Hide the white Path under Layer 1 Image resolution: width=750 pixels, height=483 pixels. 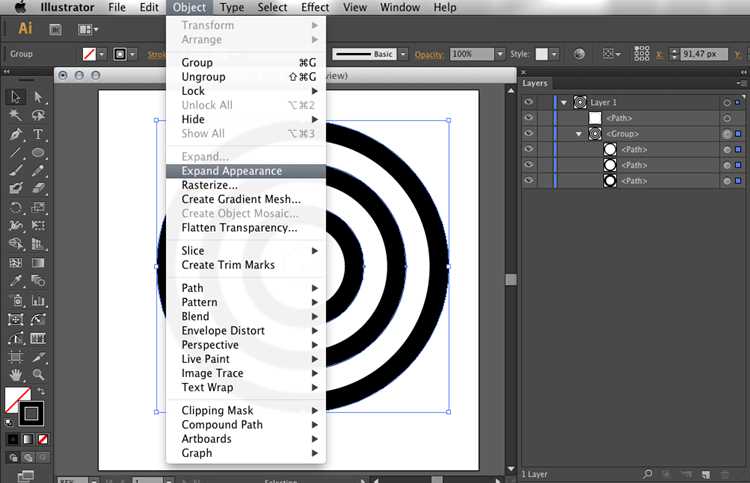pyautogui.click(x=529, y=117)
